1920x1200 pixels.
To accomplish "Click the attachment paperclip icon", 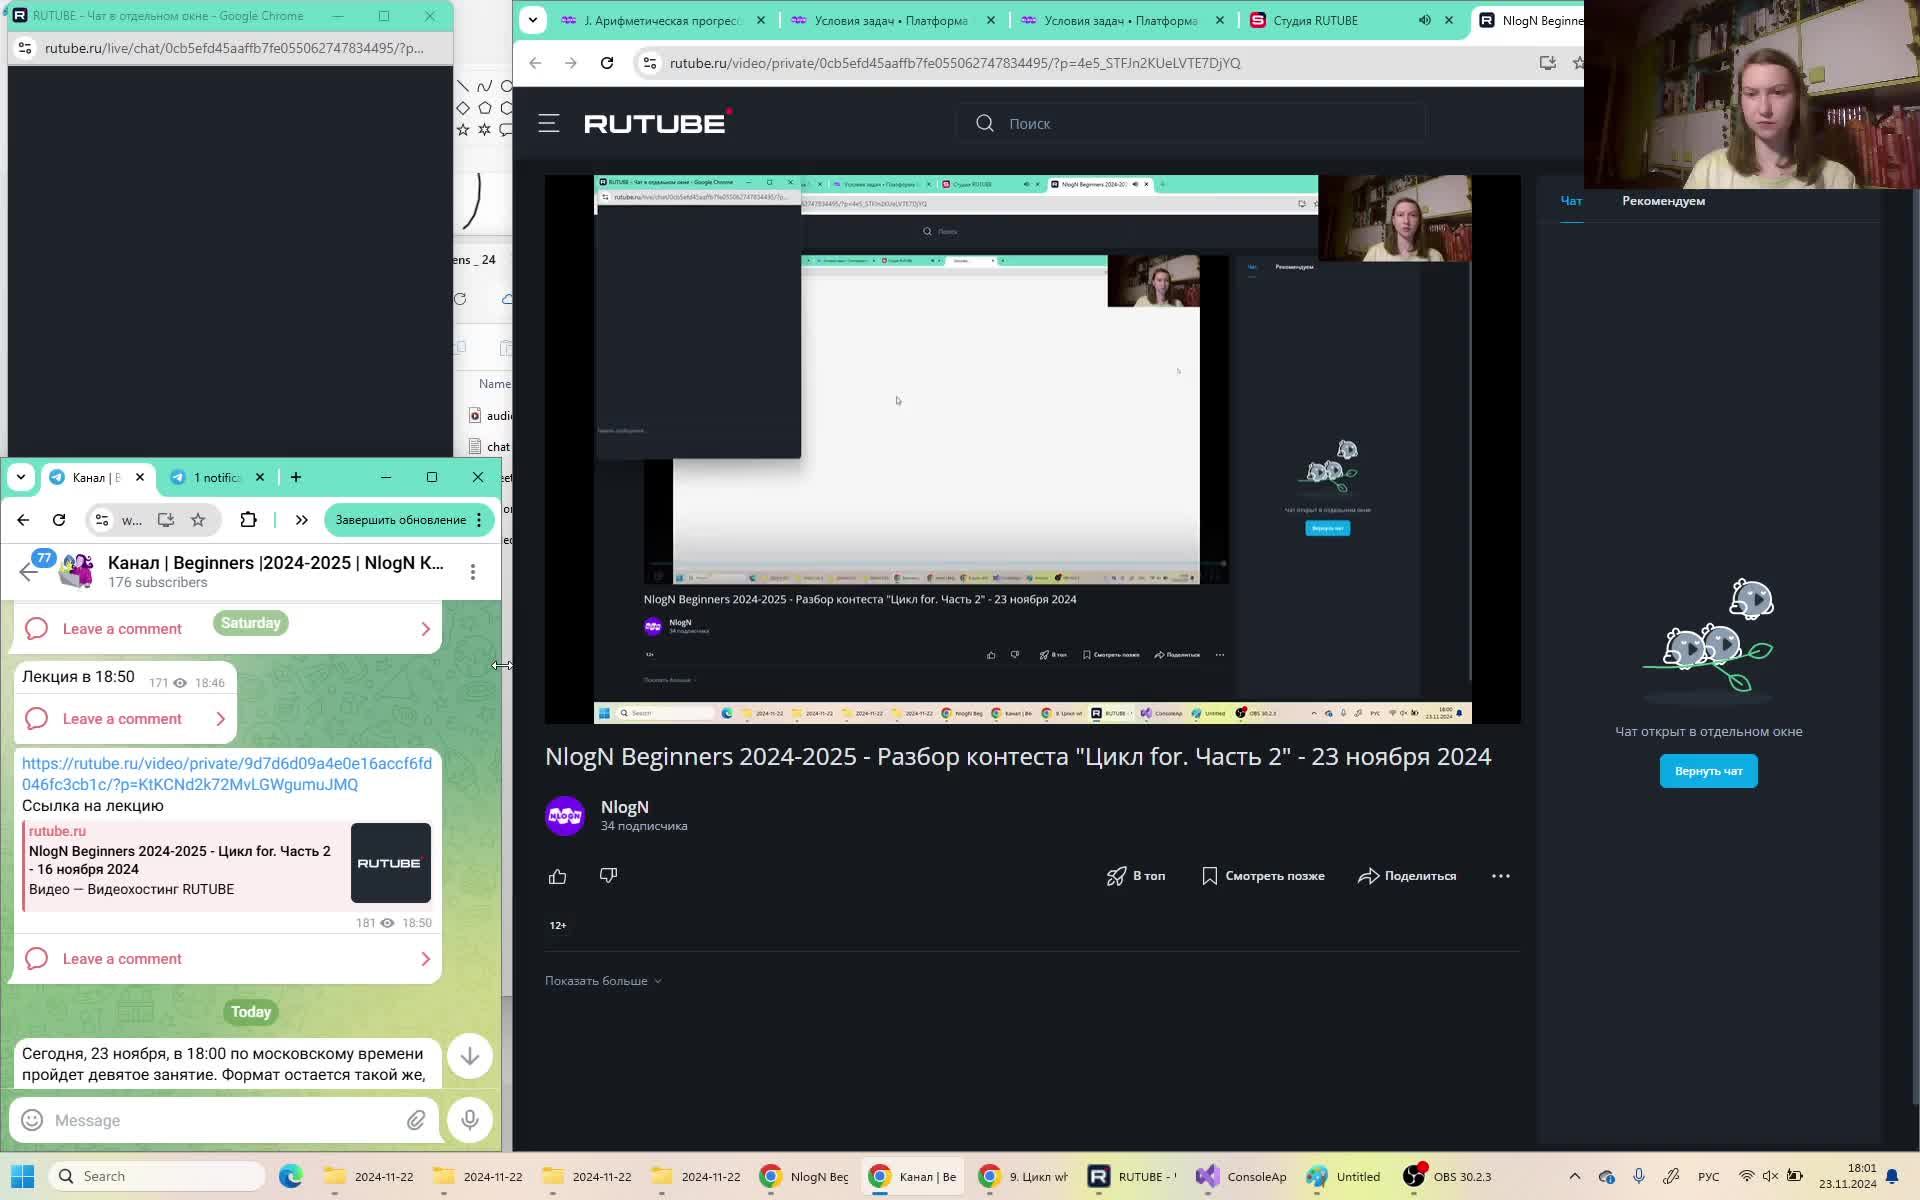I will point(416,1120).
